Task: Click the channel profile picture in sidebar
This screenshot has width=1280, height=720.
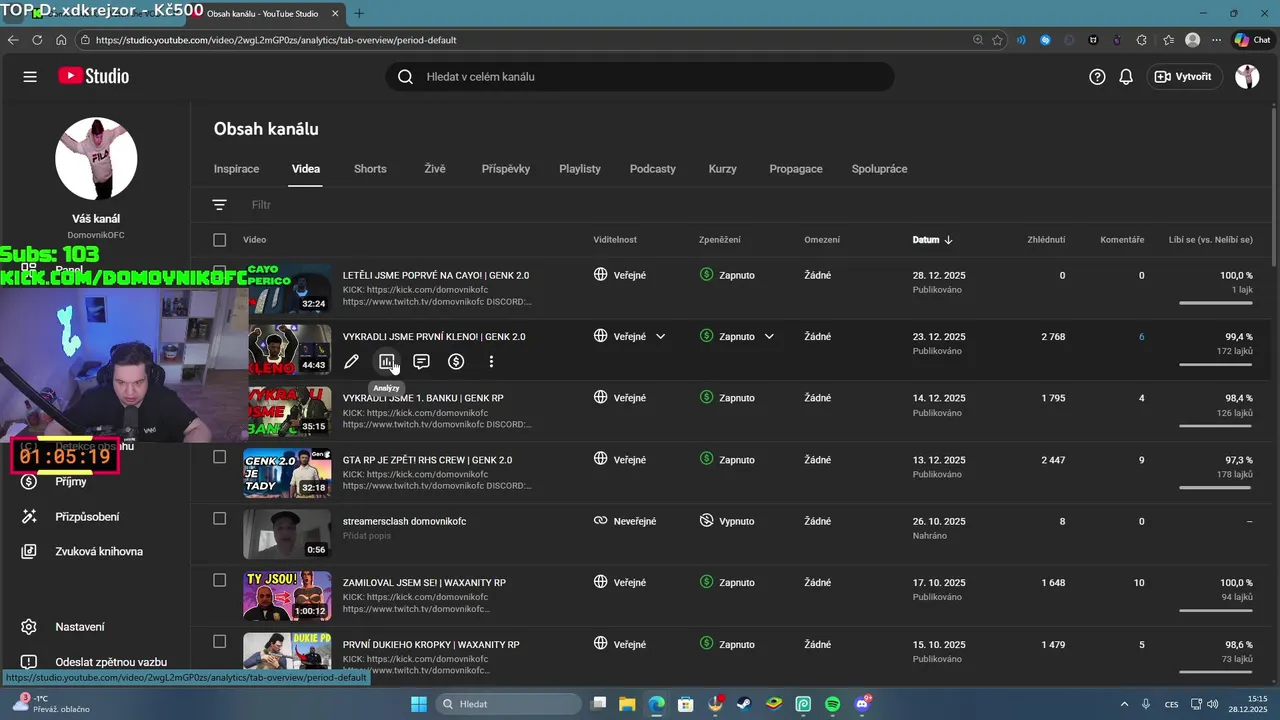Action: click(x=96, y=158)
